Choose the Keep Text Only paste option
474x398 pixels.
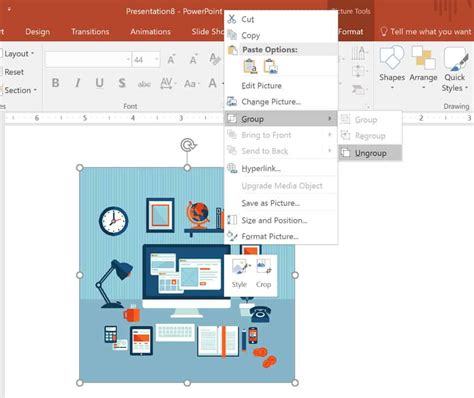coord(250,66)
